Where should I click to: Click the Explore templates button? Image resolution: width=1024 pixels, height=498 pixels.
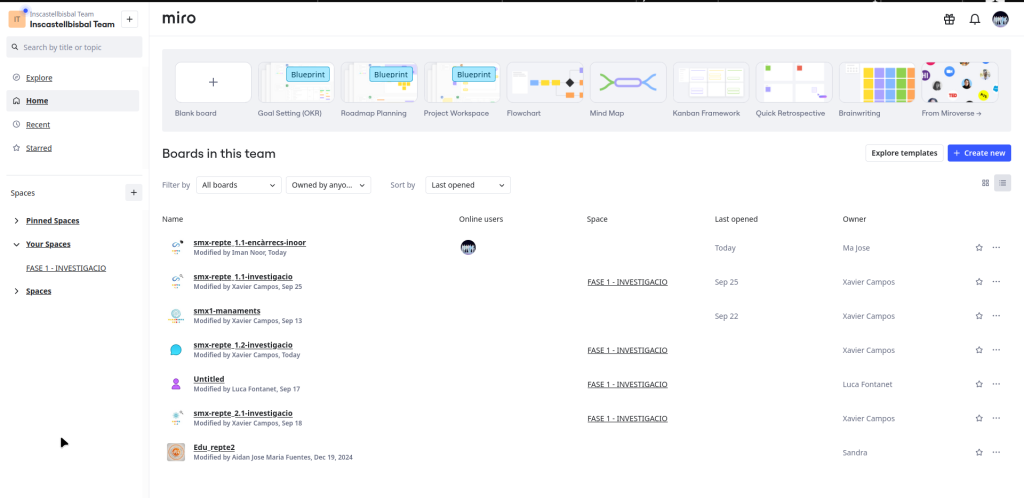click(x=904, y=153)
